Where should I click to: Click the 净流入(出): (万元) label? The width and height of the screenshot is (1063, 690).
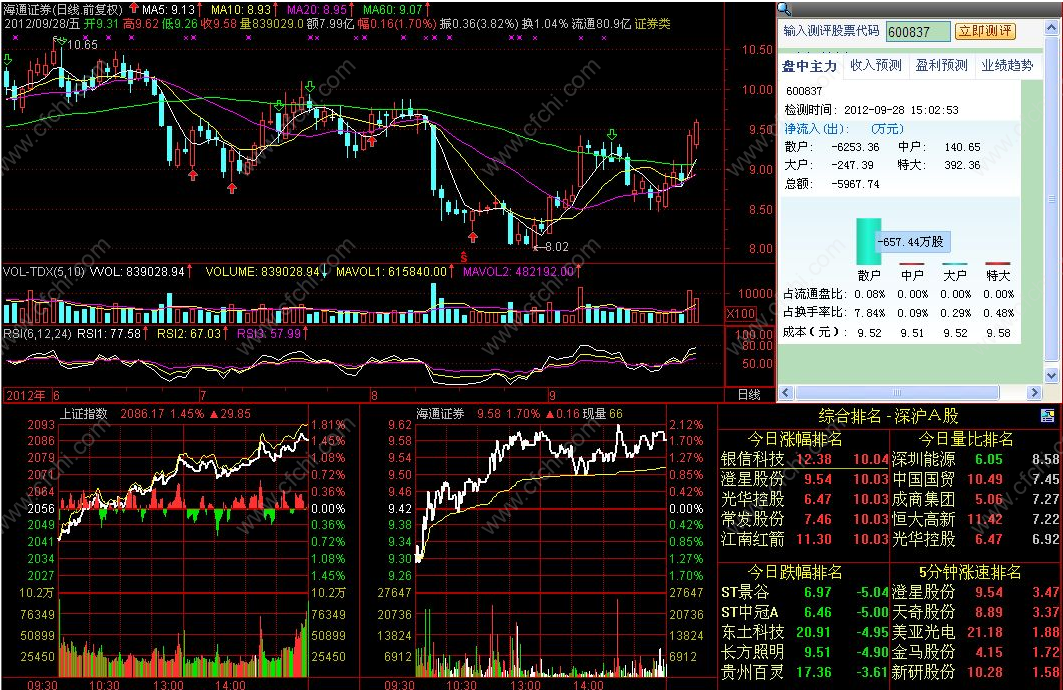point(844,129)
